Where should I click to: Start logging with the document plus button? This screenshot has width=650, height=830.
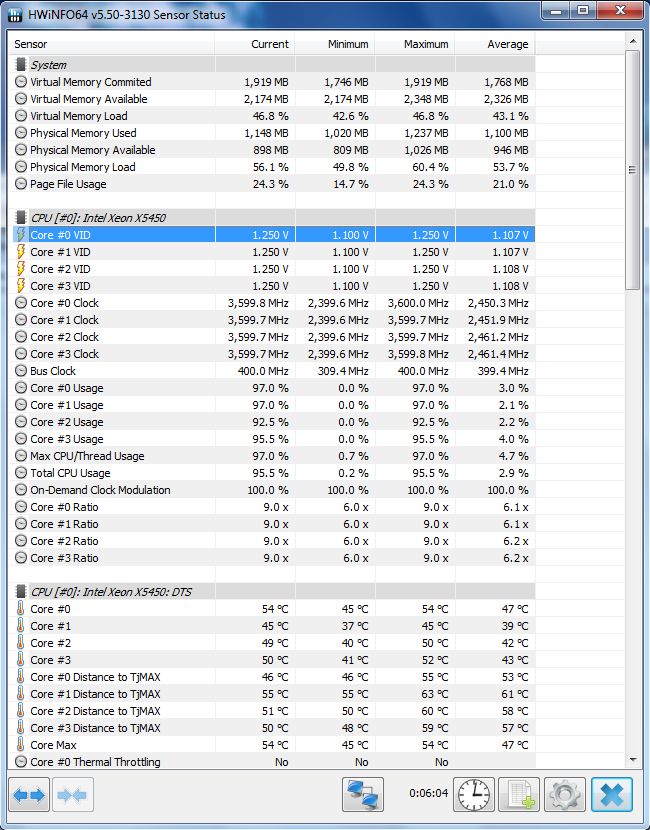coord(519,794)
